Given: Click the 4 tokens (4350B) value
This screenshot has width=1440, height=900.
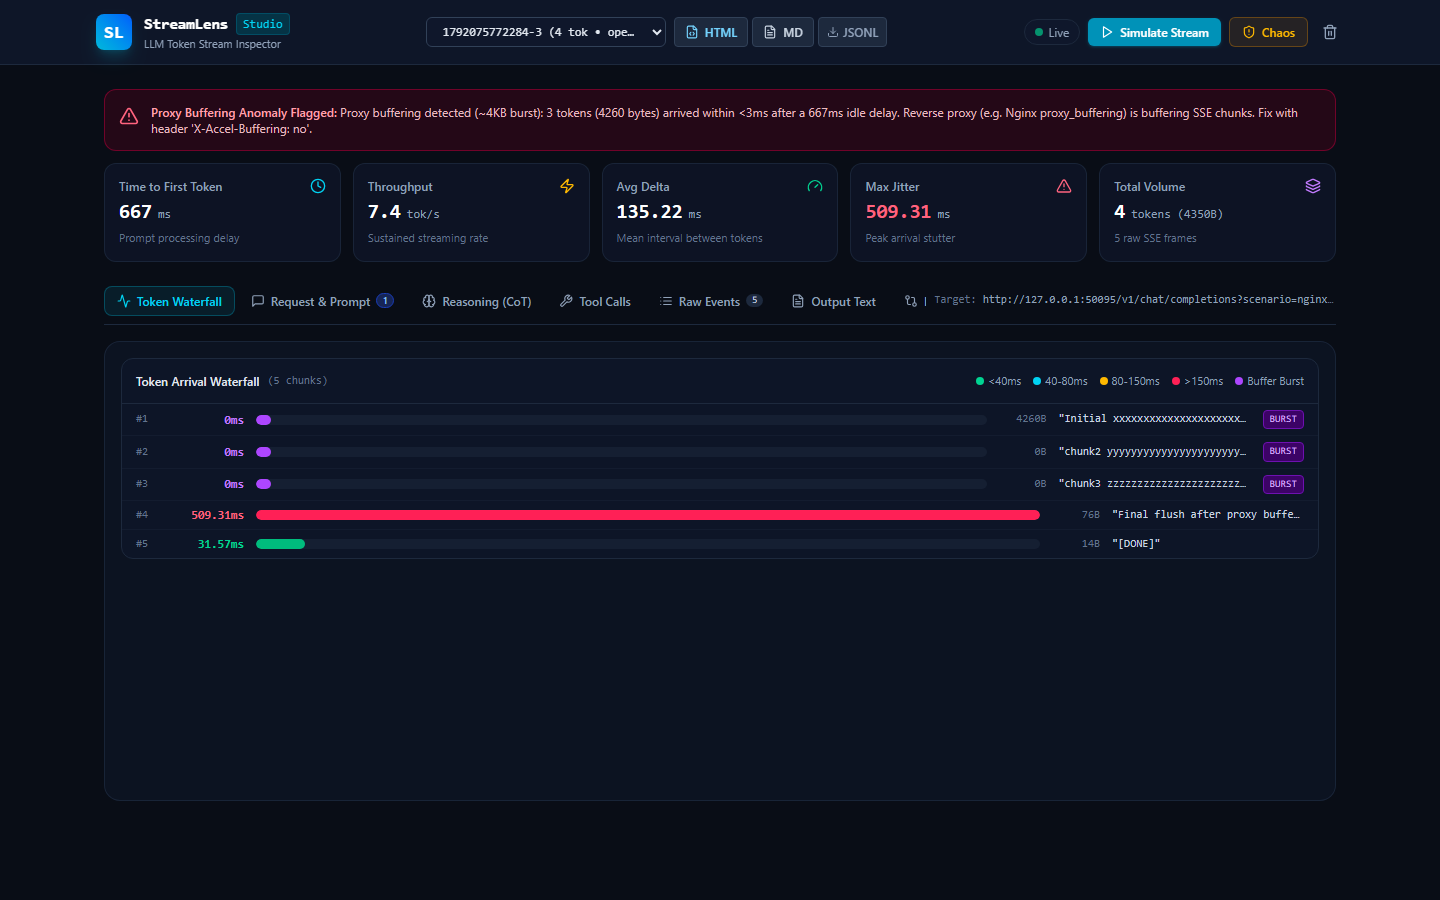Looking at the screenshot, I should [1168, 212].
